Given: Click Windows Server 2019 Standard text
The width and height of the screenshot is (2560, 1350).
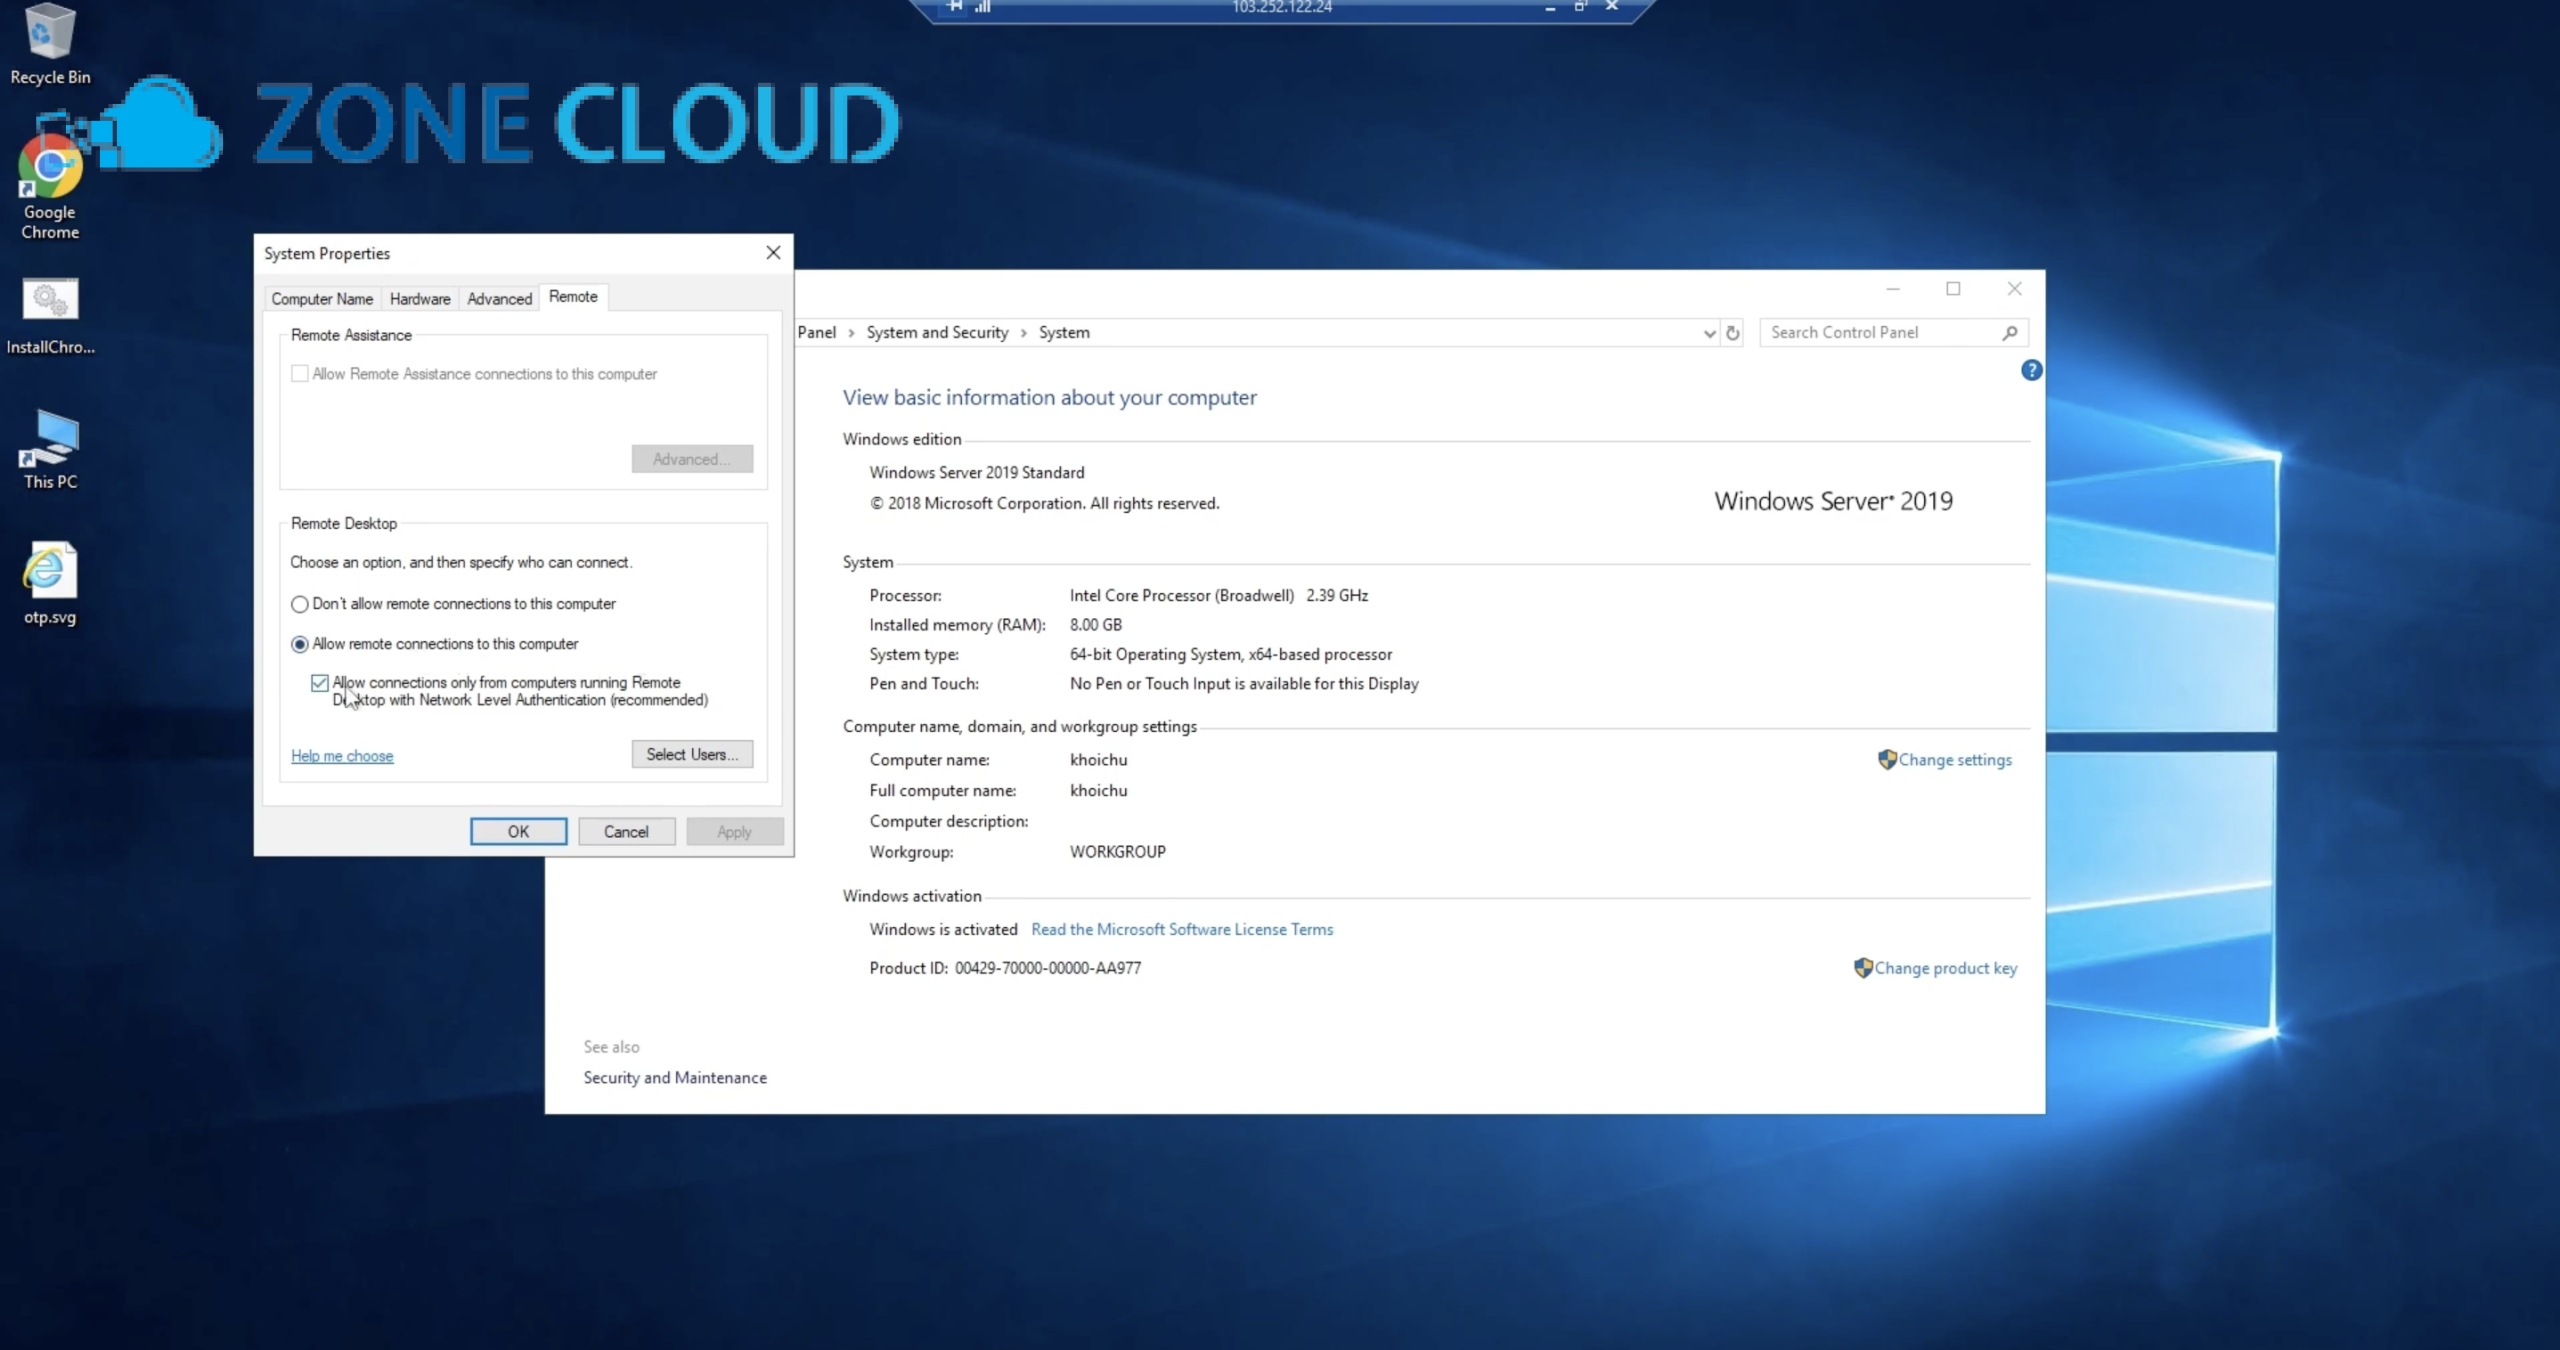Looking at the screenshot, I should pyautogui.click(x=976, y=472).
